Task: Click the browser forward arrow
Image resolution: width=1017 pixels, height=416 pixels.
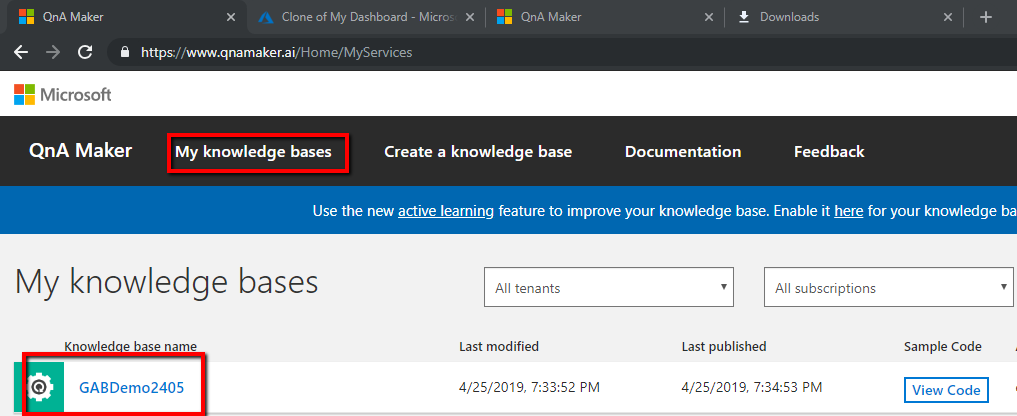Action: (53, 53)
